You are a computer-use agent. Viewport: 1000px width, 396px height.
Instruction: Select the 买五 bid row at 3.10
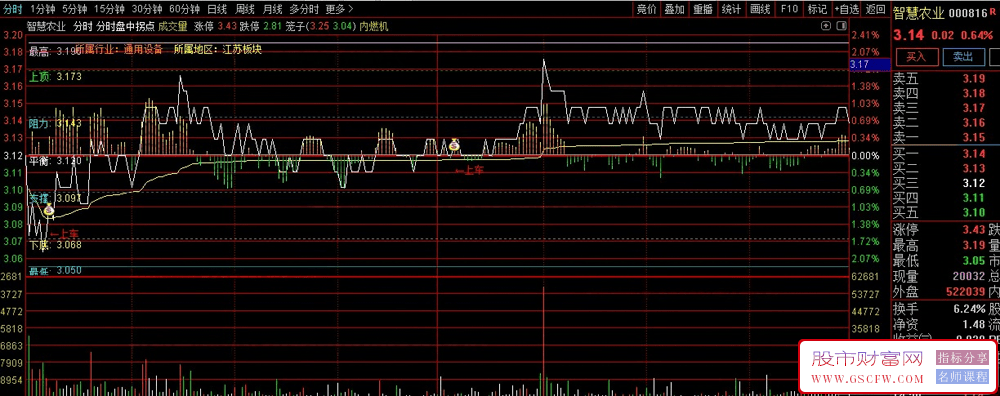tap(944, 212)
